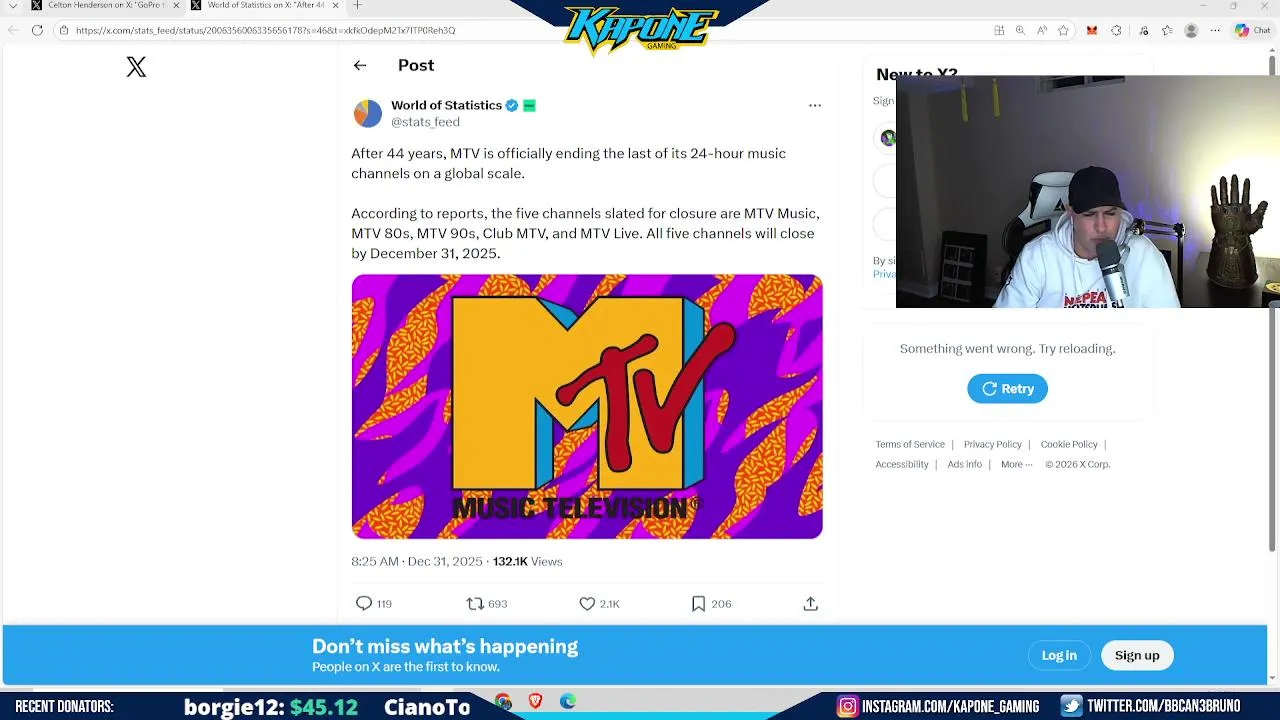
Task: Open the Terms of Service link
Action: point(910,444)
